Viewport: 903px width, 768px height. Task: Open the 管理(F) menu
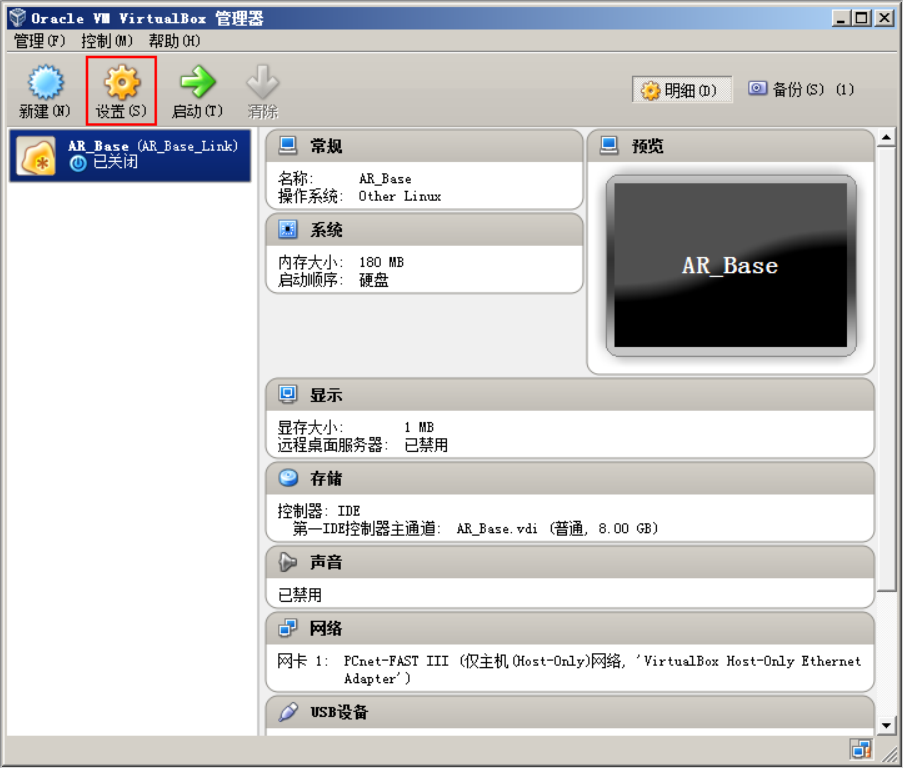coord(39,41)
